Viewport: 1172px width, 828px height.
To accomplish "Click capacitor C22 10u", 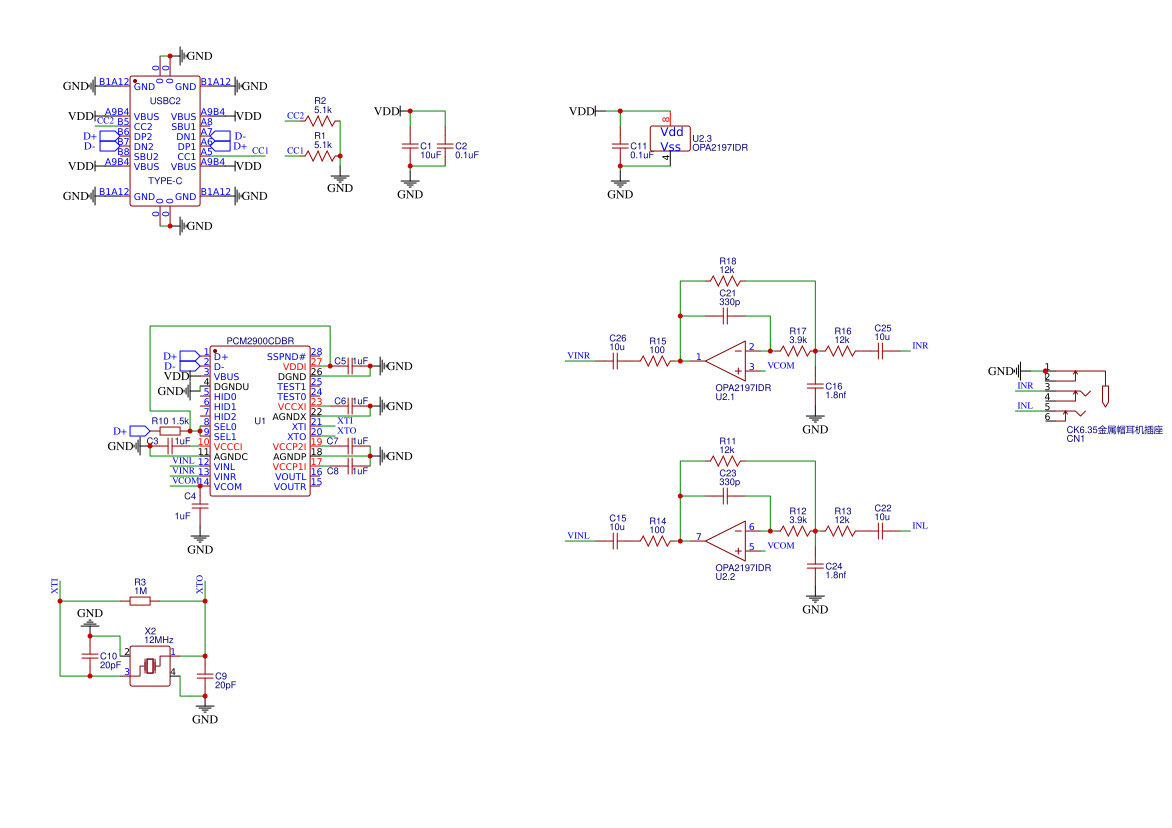I will coord(881,531).
